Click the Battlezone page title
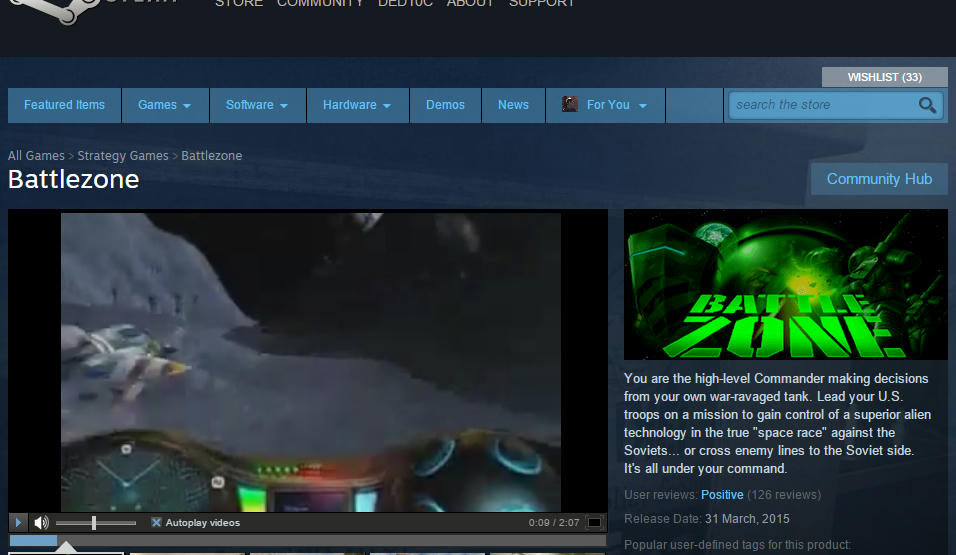The width and height of the screenshot is (956, 555). click(x=74, y=179)
